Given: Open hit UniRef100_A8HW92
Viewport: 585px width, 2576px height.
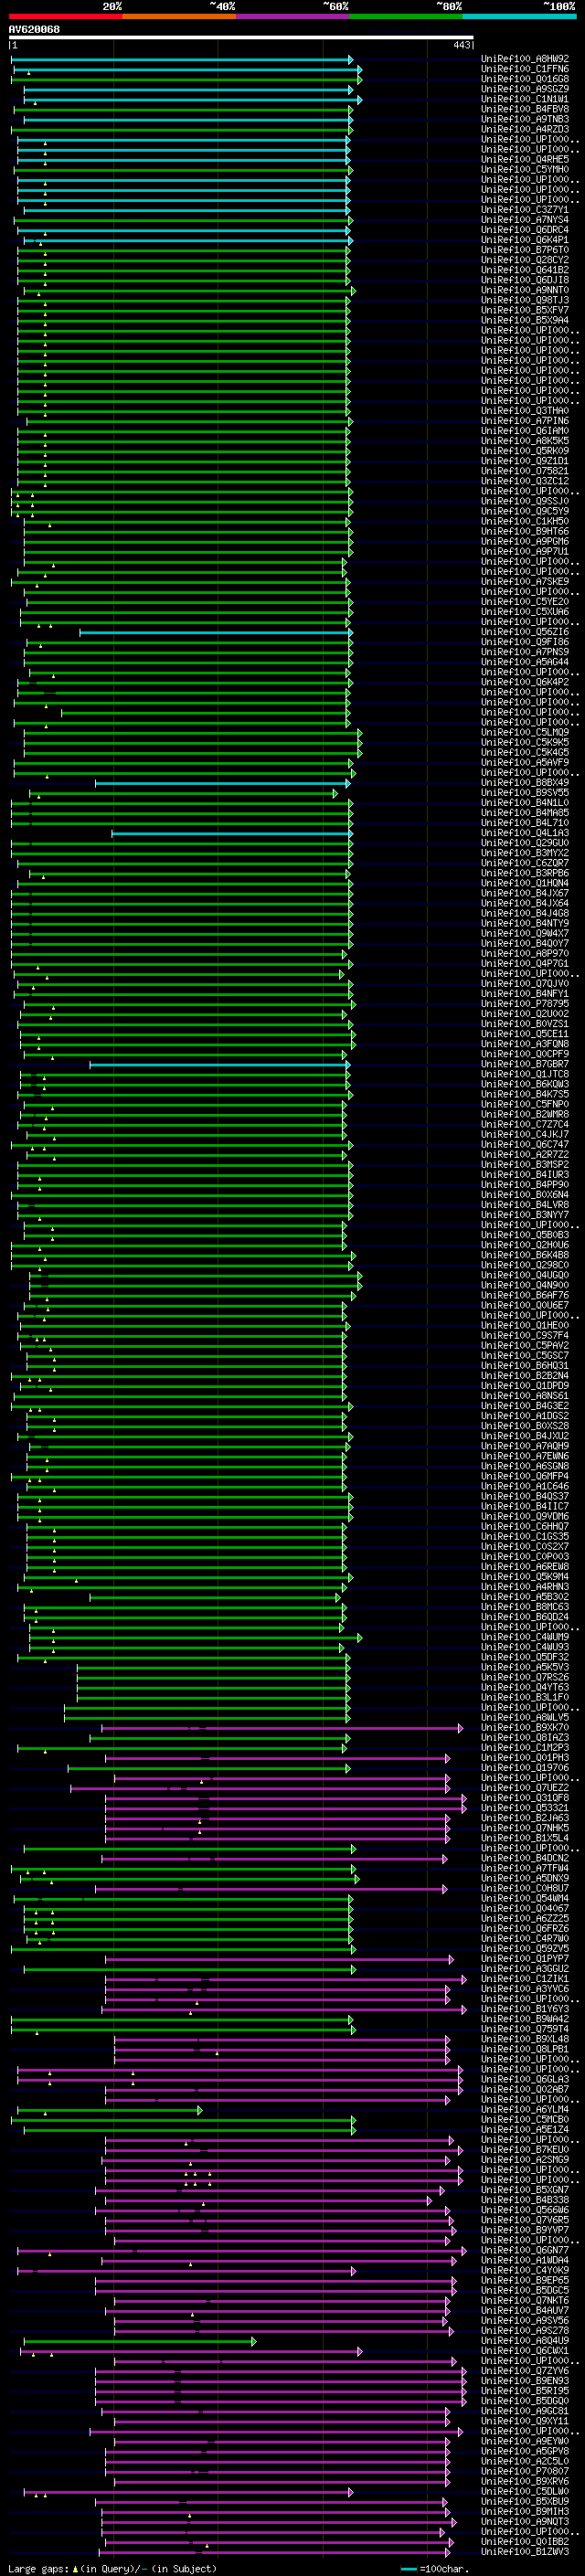Looking at the screenshot, I should click(x=524, y=59).
